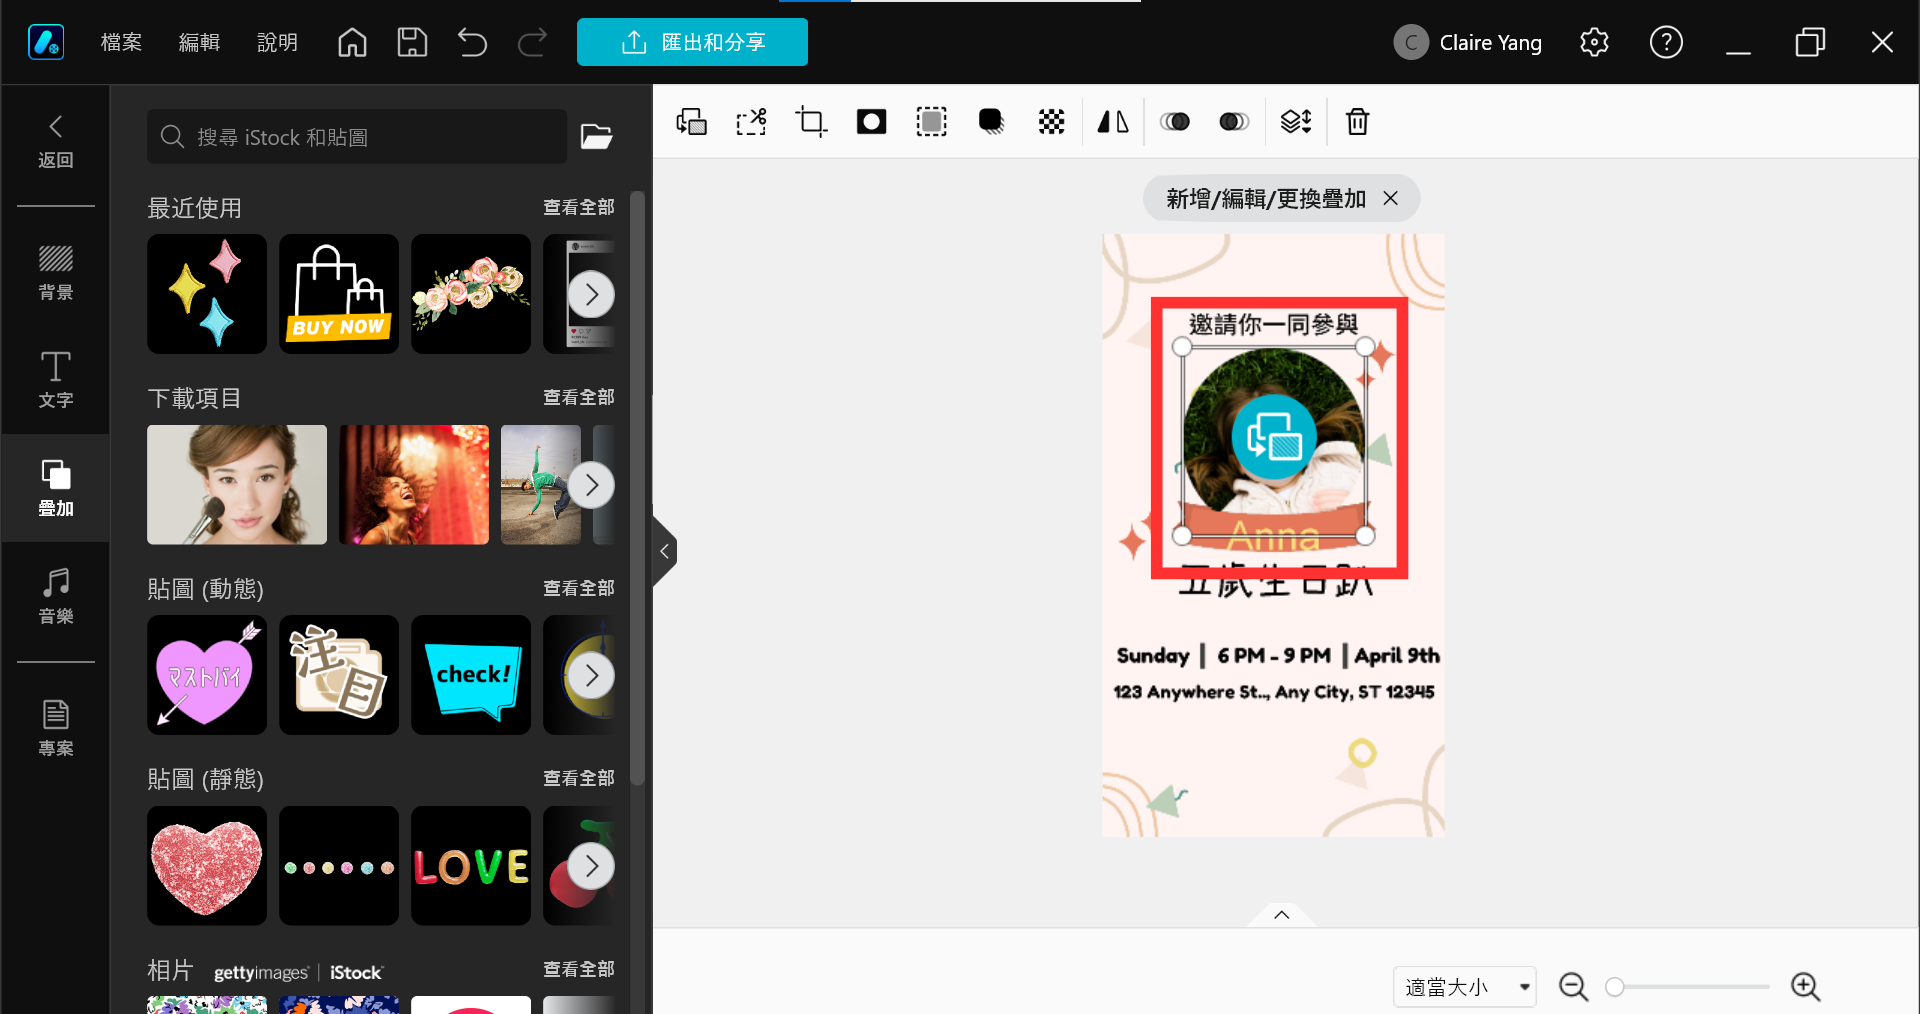The width and height of the screenshot is (1920, 1014).
Task: Click the zoom slider handle
Action: coord(1614,987)
